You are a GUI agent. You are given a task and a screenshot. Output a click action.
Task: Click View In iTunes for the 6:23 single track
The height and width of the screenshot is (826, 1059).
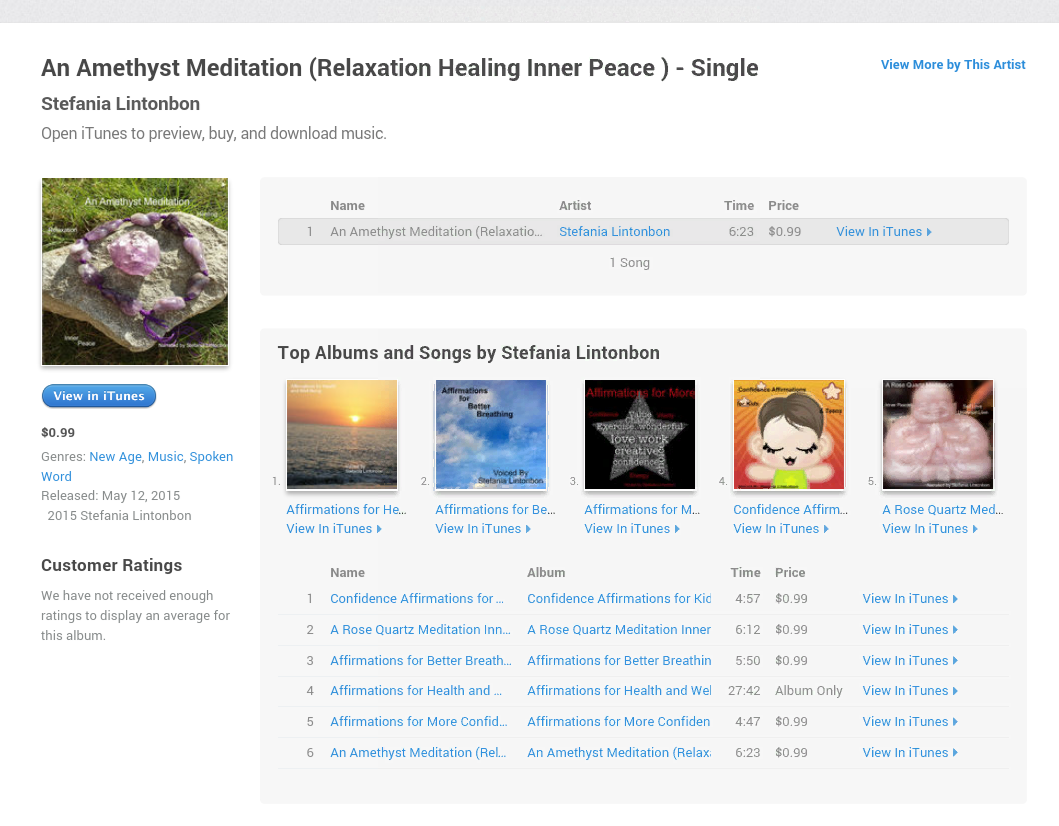click(883, 232)
